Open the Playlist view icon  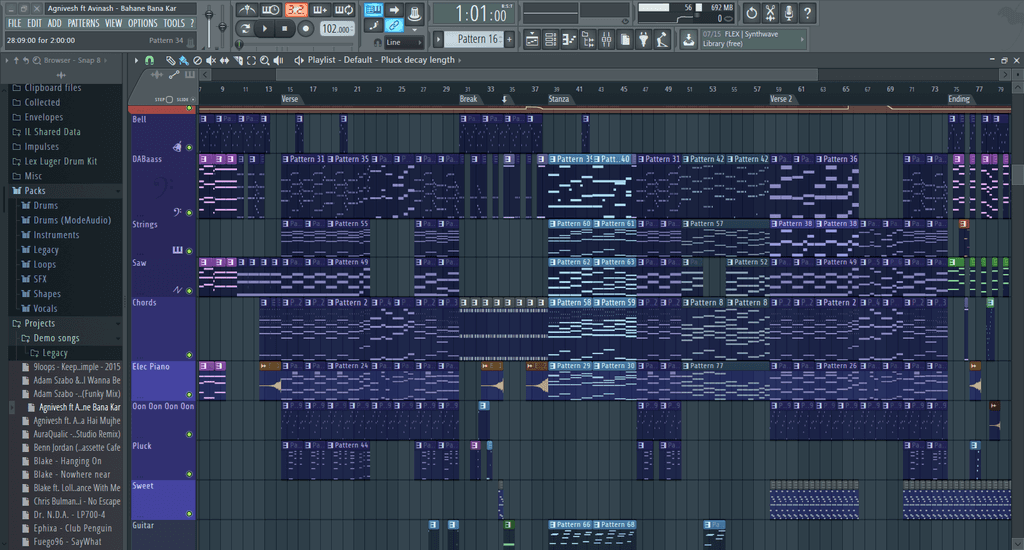point(532,40)
